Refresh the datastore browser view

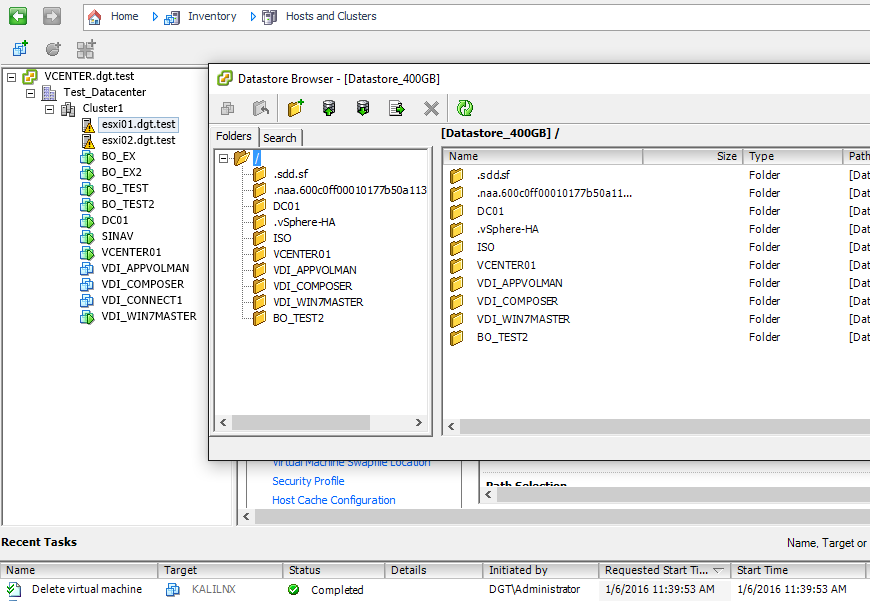click(x=465, y=108)
